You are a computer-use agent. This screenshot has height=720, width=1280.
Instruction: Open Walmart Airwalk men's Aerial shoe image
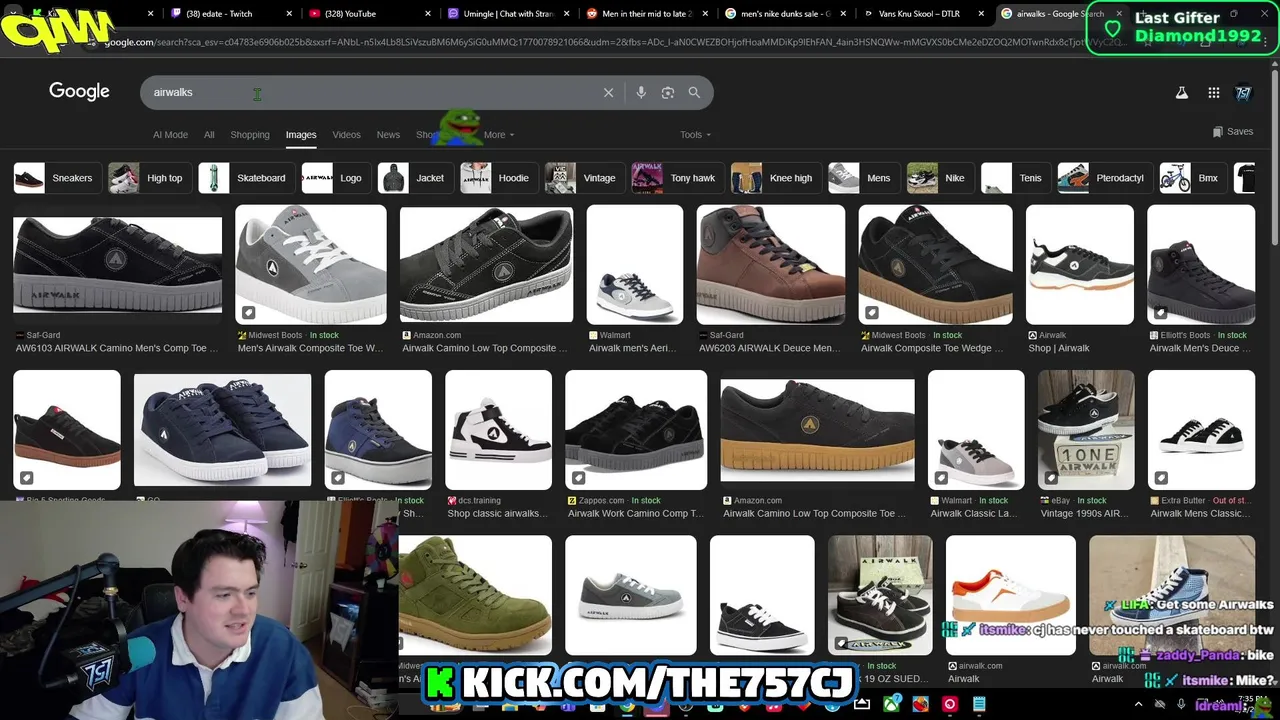[x=635, y=265]
